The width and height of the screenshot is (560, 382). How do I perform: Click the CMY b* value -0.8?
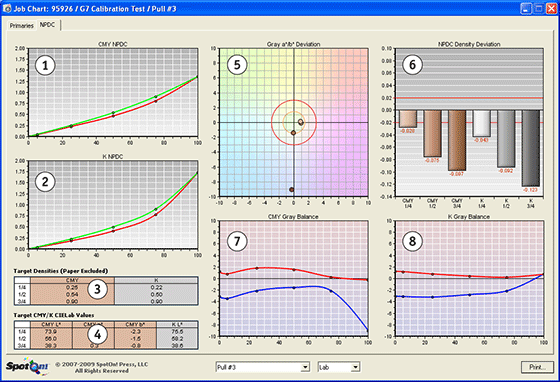(135, 346)
